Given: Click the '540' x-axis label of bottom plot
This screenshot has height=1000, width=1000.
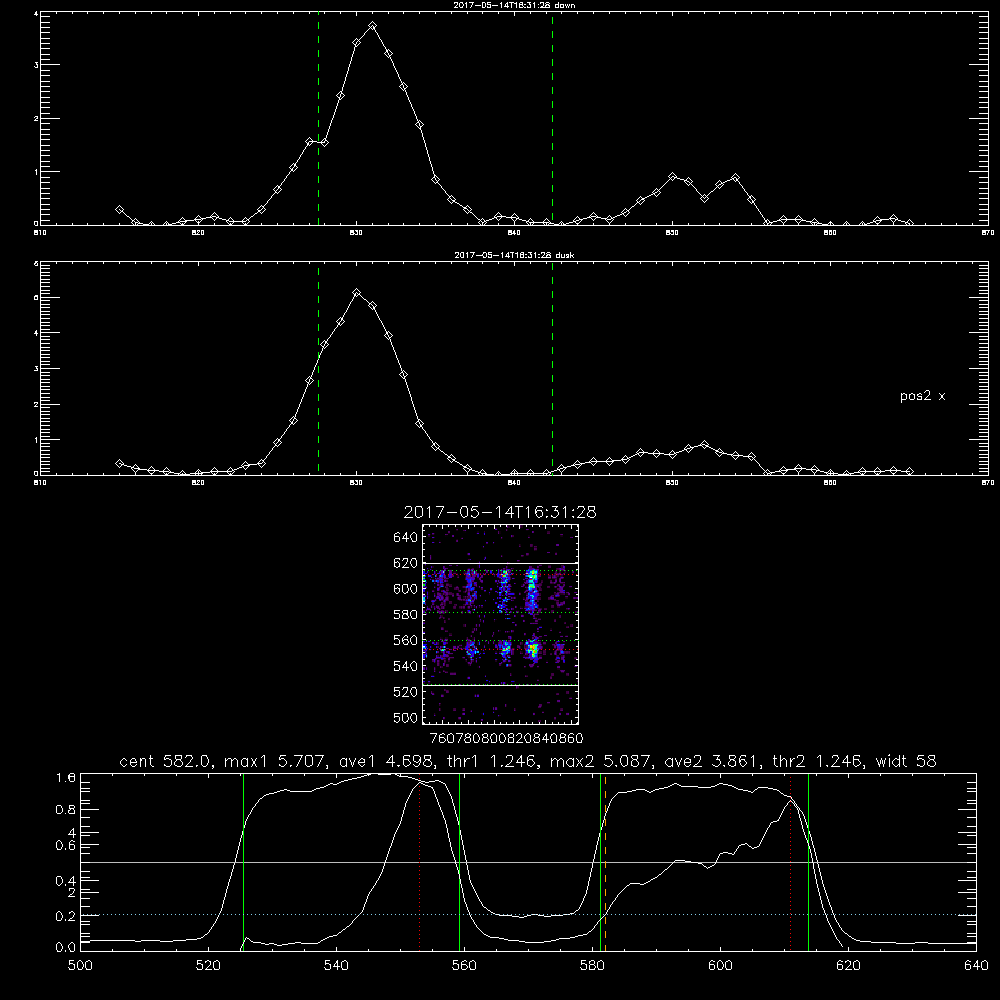Looking at the screenshot, I should point(336,966).
